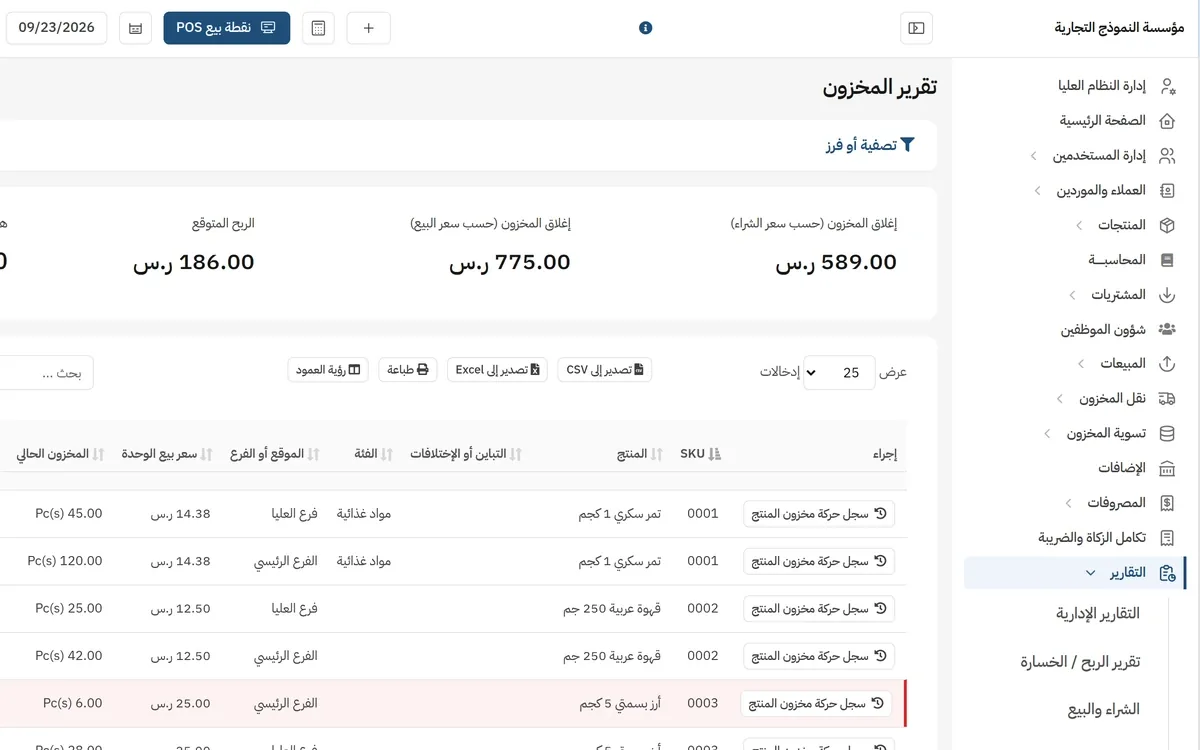Sort table by SKU column
This screenshot has height=750, width=1200.
(700, 454)
